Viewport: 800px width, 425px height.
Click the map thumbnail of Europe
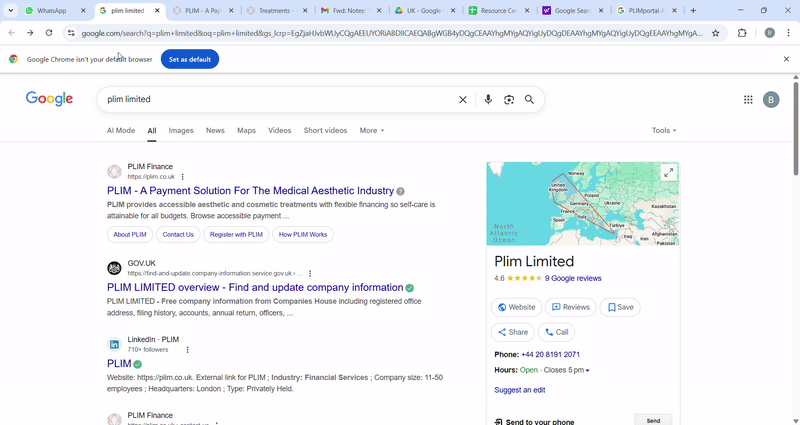(x=583, y=204)
